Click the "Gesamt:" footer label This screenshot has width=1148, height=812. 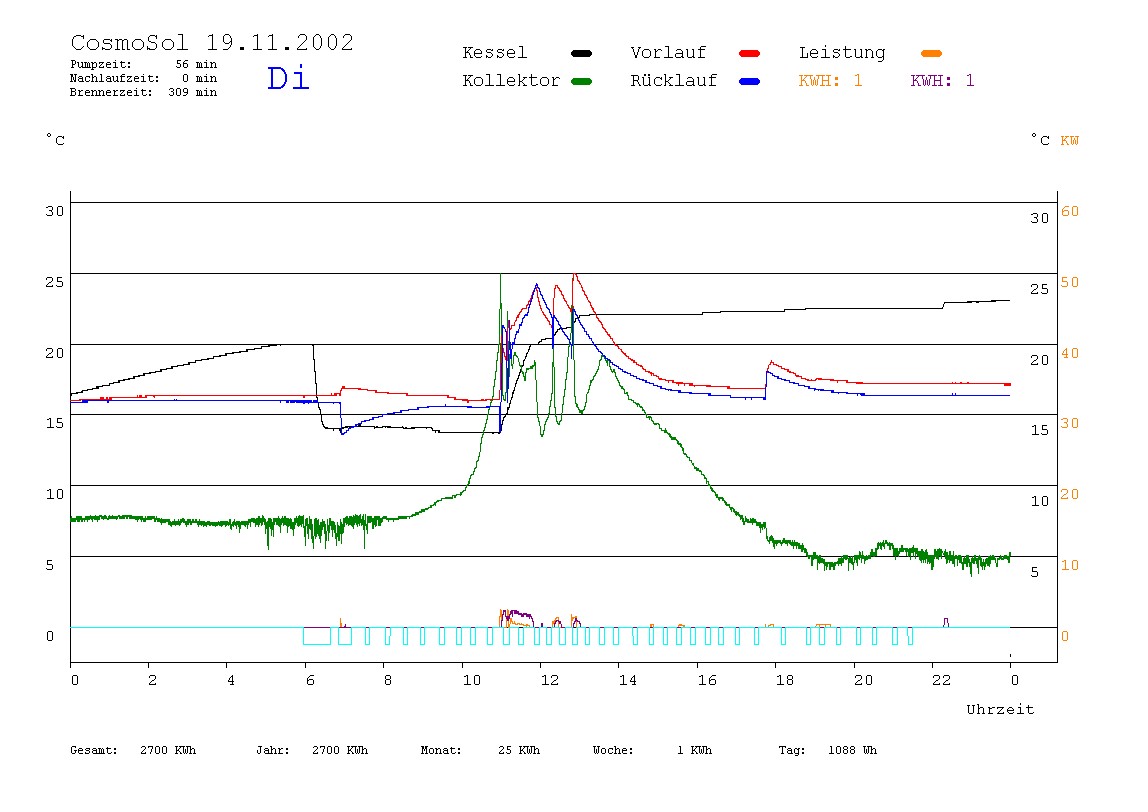(x=94, y=750)
